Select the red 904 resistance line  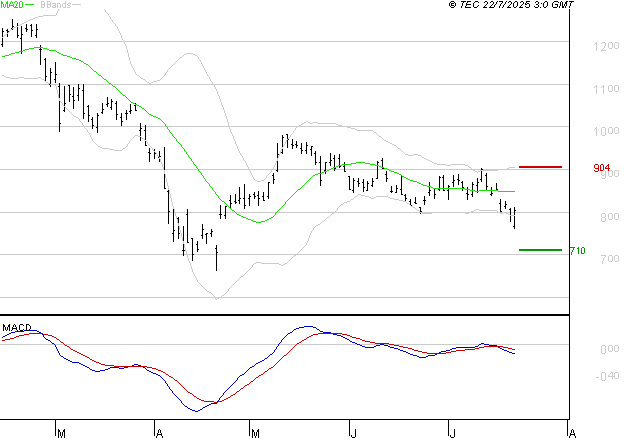(540, 167)
